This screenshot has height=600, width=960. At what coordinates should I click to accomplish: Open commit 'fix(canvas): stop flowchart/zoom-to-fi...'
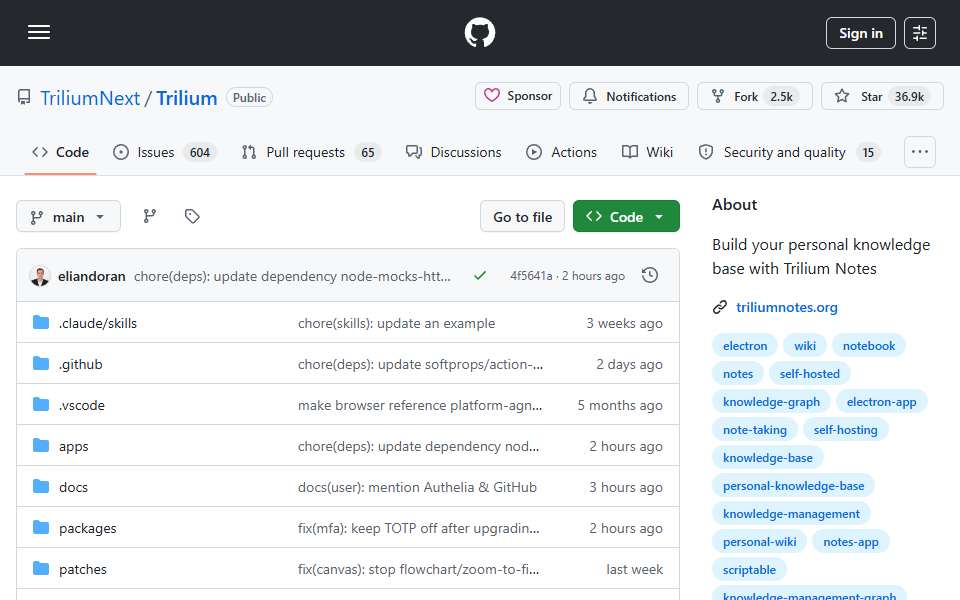tap(418, 569)
